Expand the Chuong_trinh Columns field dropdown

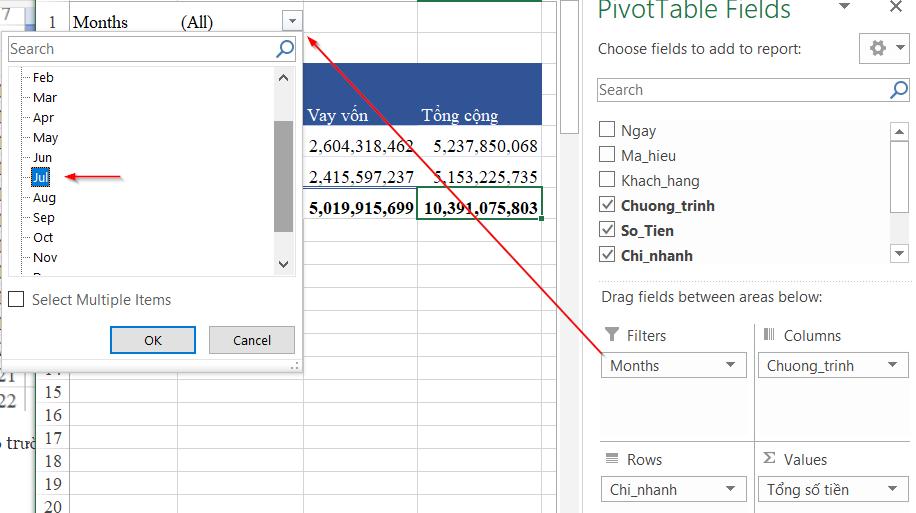tap(889, 366)
